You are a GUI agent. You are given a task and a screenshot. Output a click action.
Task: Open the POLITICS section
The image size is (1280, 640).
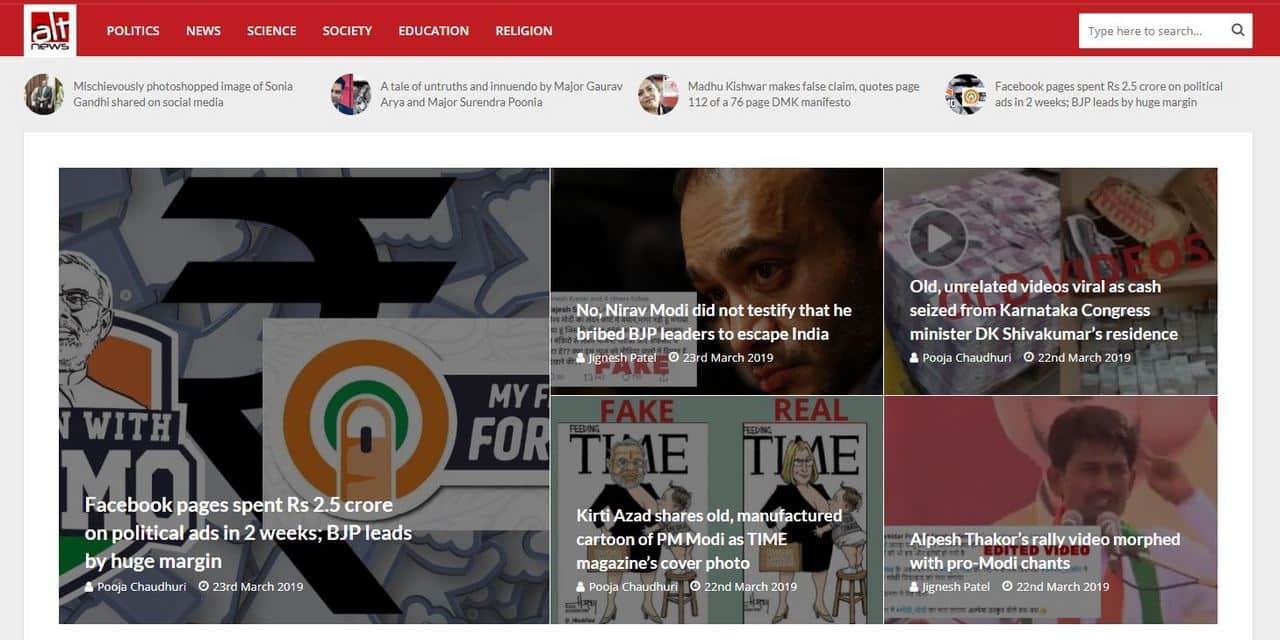pos(132,31)
